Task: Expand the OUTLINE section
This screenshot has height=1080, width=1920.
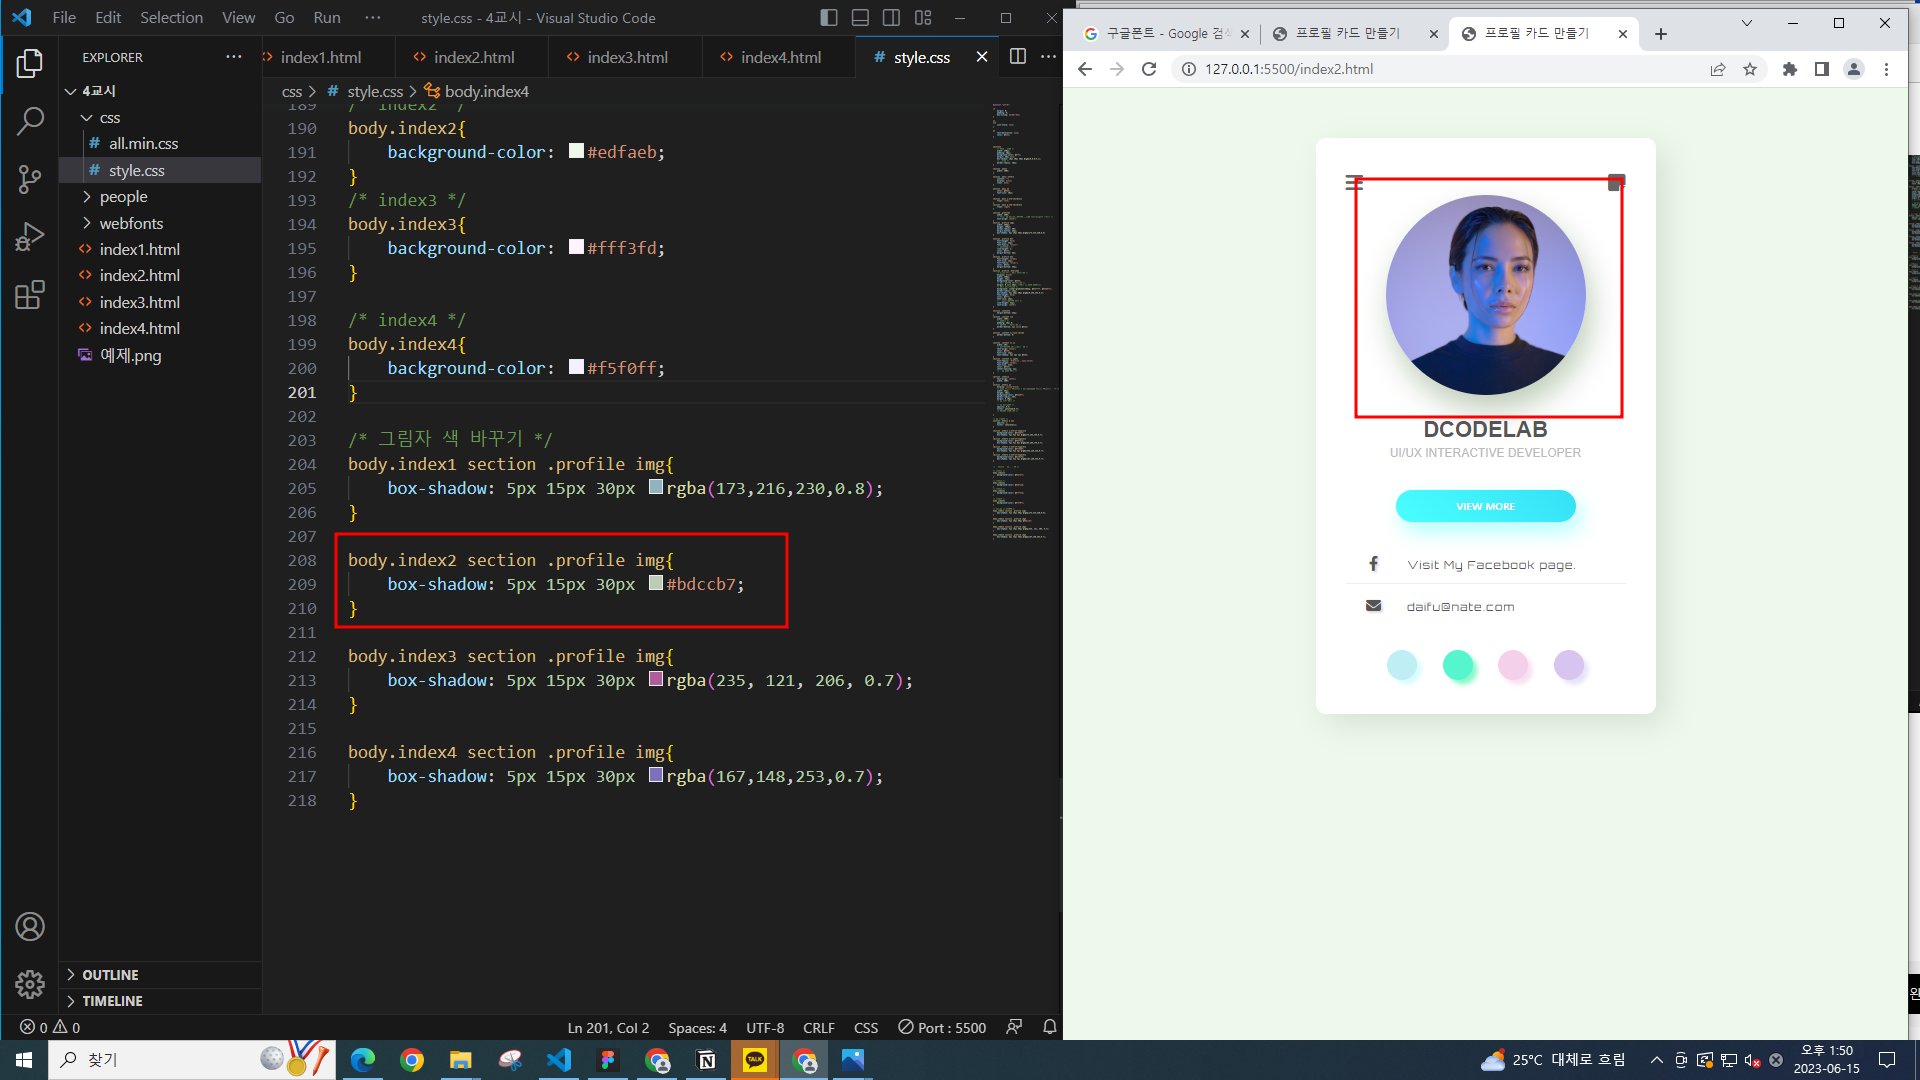Action: coord(110,975)
